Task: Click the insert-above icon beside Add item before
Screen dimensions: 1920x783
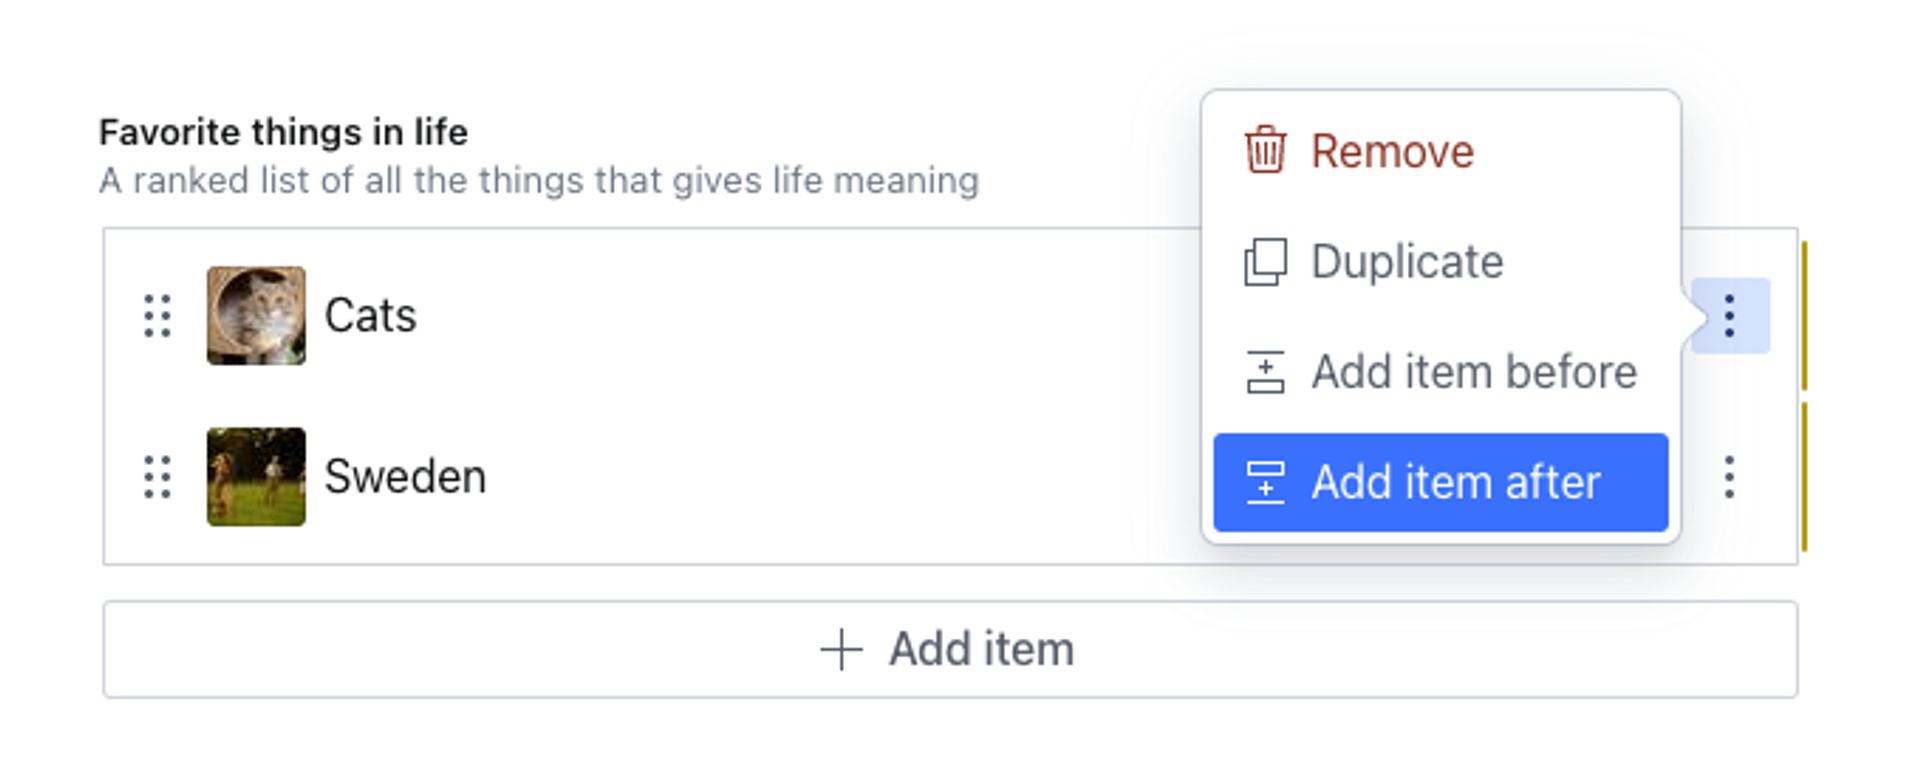Action: click(1265, 372)
